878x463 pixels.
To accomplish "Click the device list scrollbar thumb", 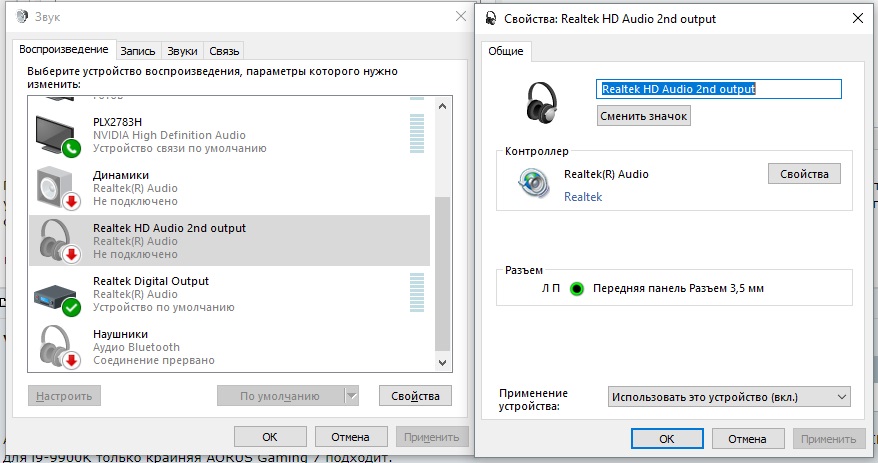I will [x=442, y=274].
